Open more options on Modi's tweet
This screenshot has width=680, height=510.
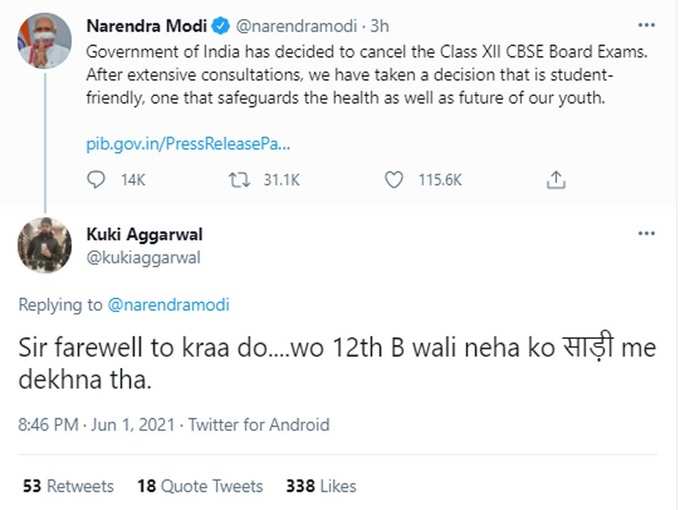coord(646,23)
